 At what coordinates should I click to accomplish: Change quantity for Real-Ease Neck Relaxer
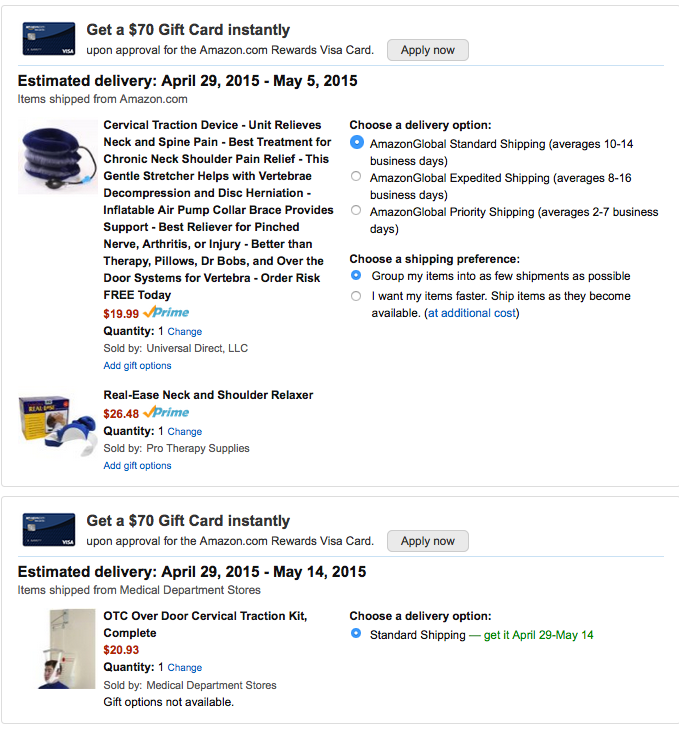click(184, 431)
